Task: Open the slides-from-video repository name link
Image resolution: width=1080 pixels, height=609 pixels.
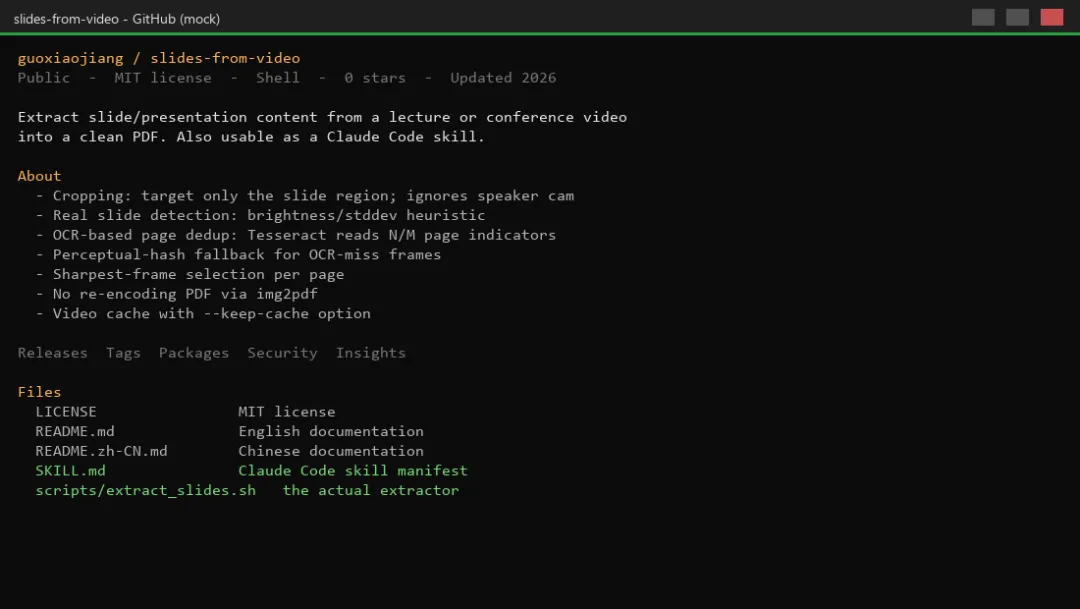Action: (x=225, y=58)
